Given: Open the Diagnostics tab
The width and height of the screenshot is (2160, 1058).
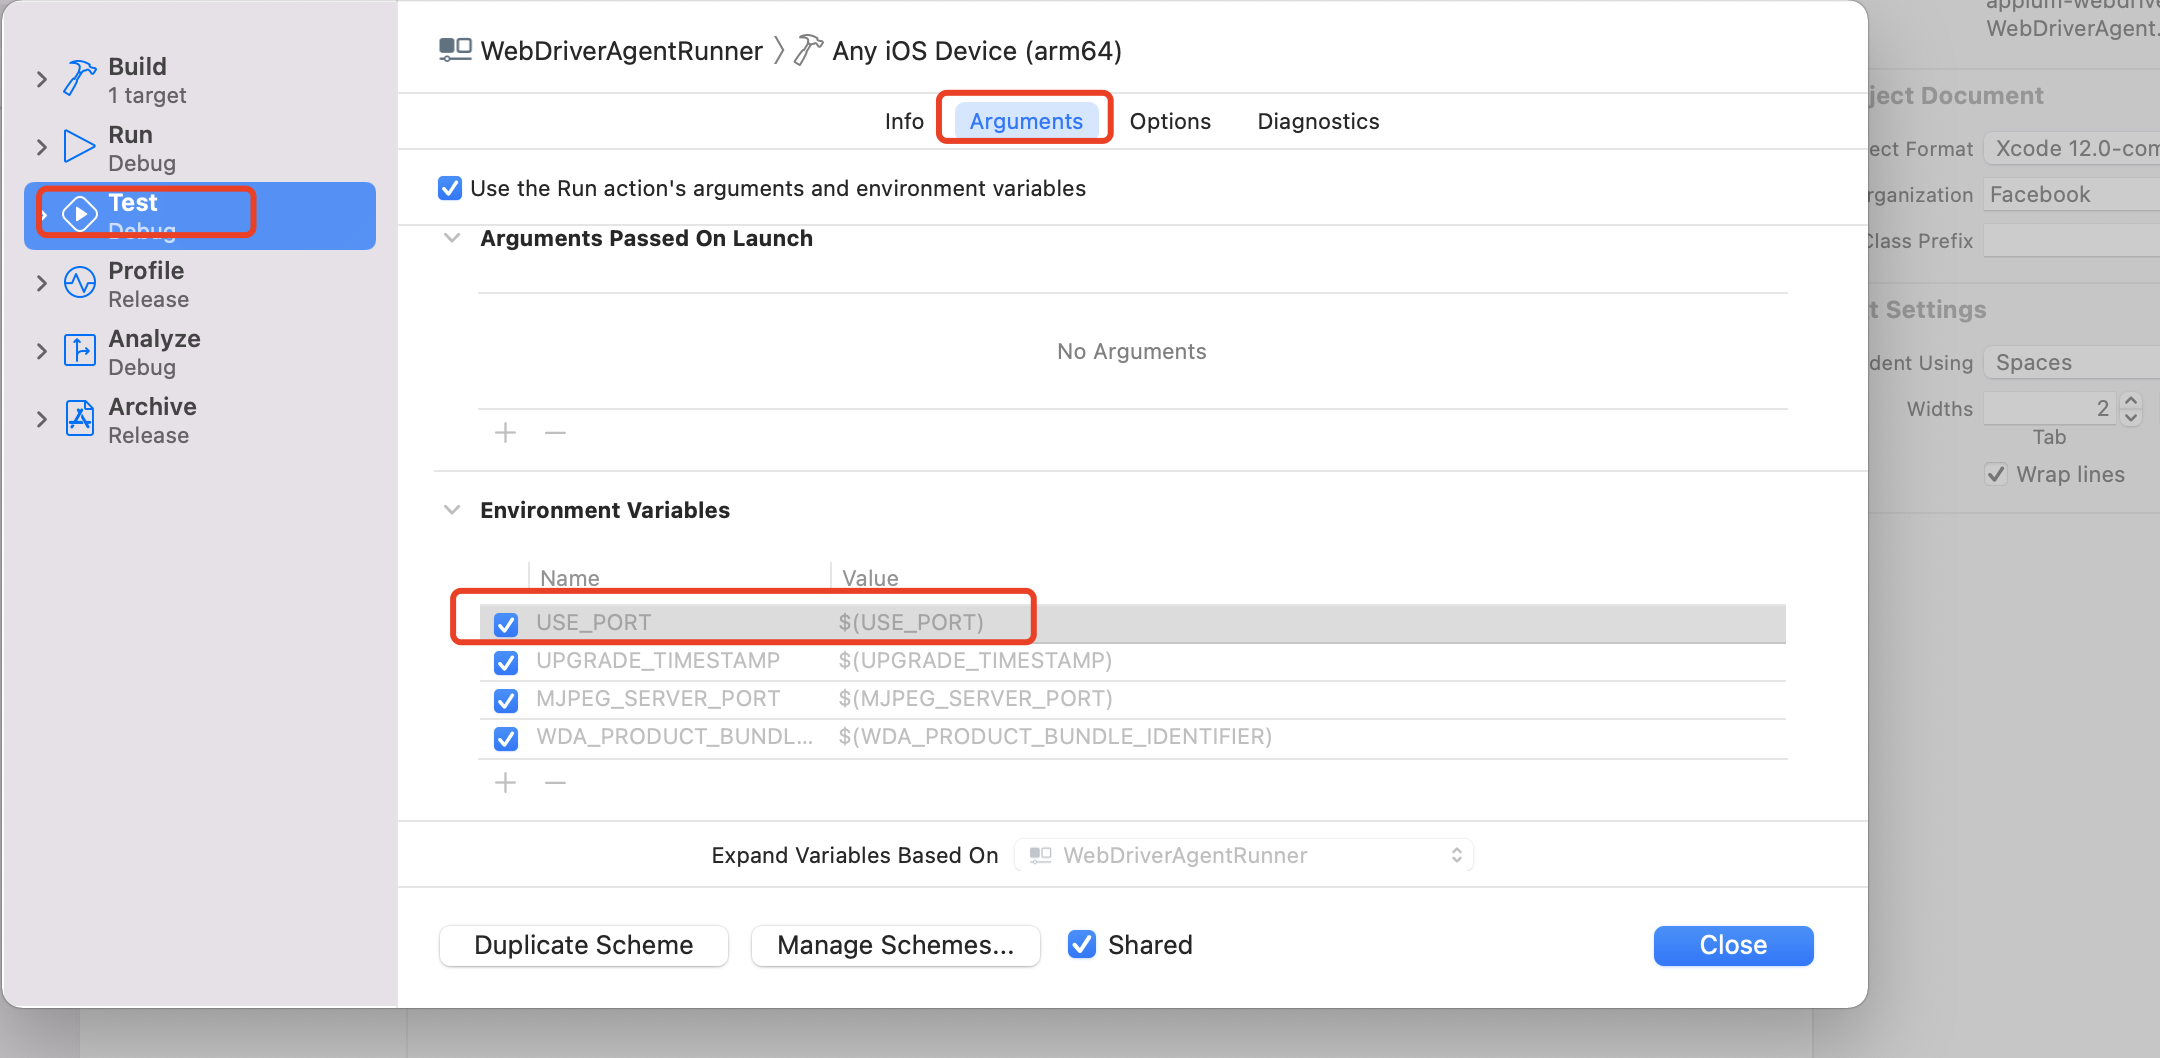Looking at the screenshot, I should pyautogui.click(x=1317, y=121).
